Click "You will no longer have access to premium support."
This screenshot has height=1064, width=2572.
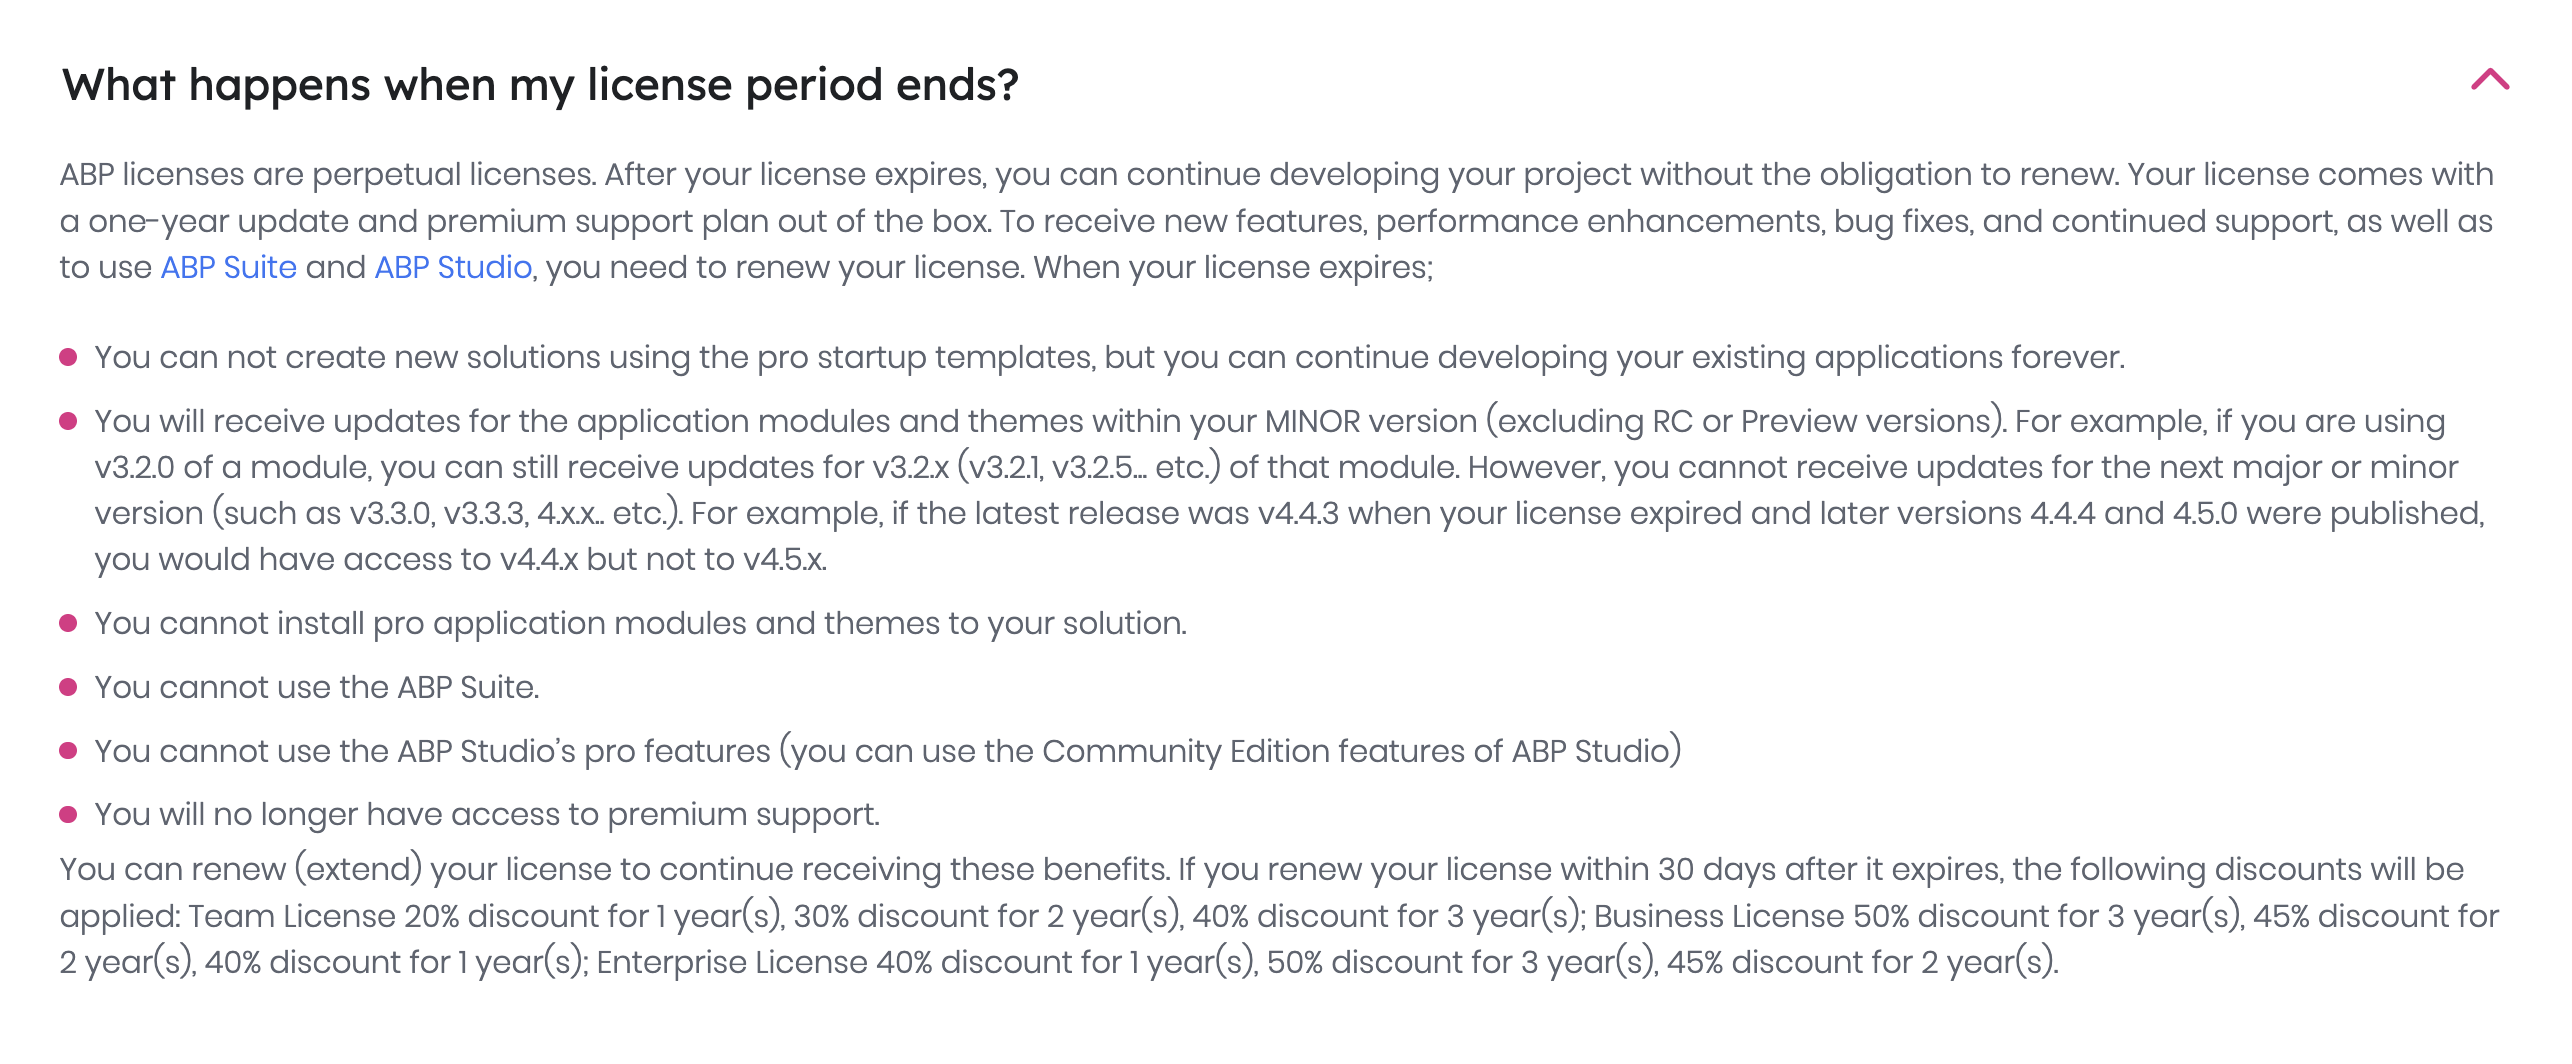pos(487,815)
